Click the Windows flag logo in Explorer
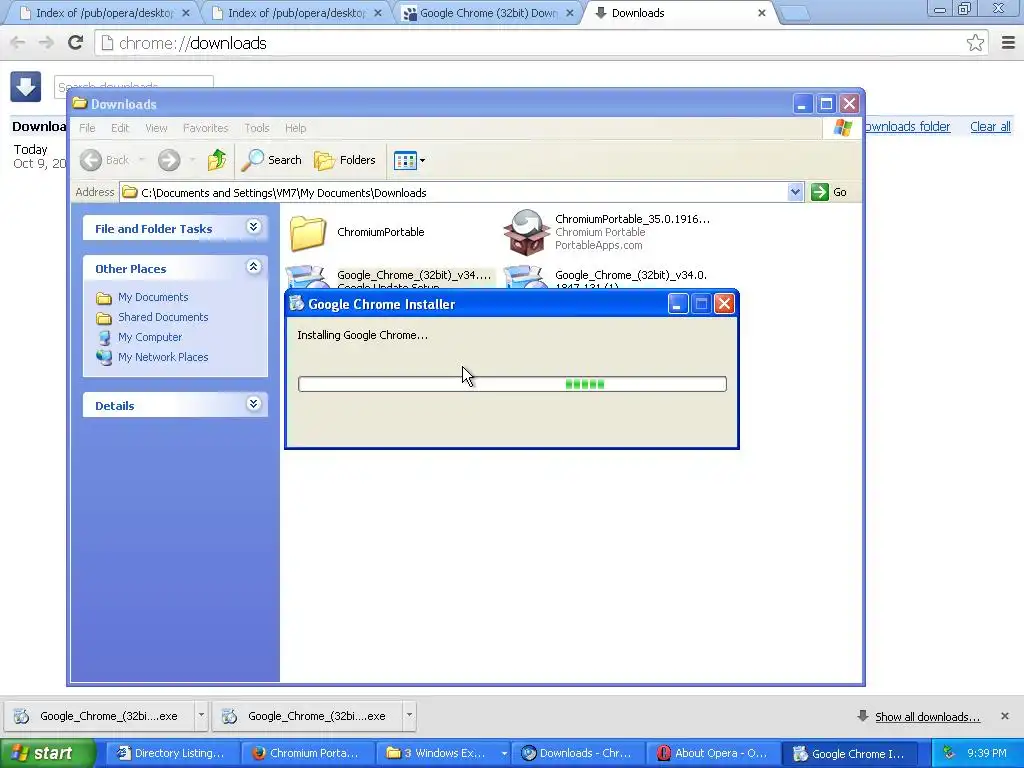 [842, 127]
